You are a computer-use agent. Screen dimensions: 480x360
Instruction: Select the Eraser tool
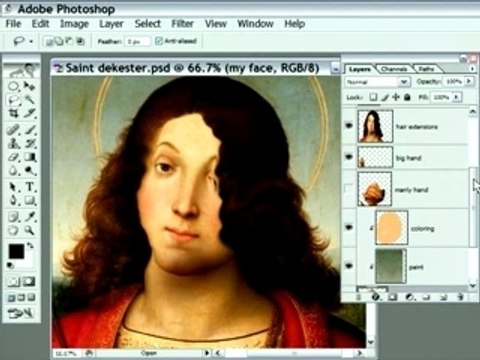point(14,157)
